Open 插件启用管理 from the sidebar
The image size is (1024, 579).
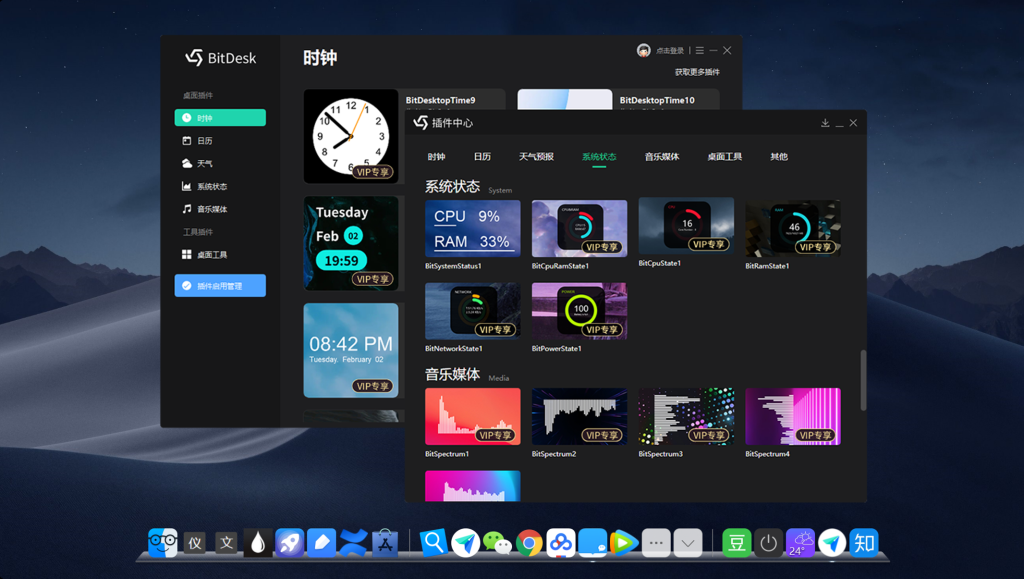click(219, 285)
